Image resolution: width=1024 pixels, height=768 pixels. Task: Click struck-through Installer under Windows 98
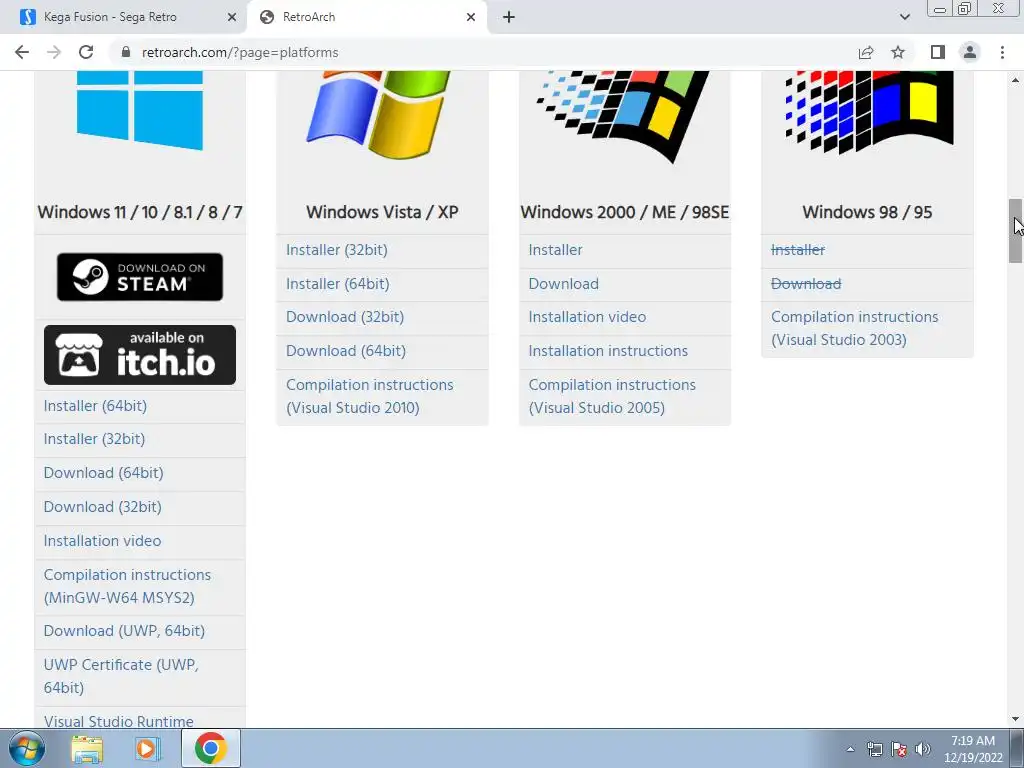point(797,249)
